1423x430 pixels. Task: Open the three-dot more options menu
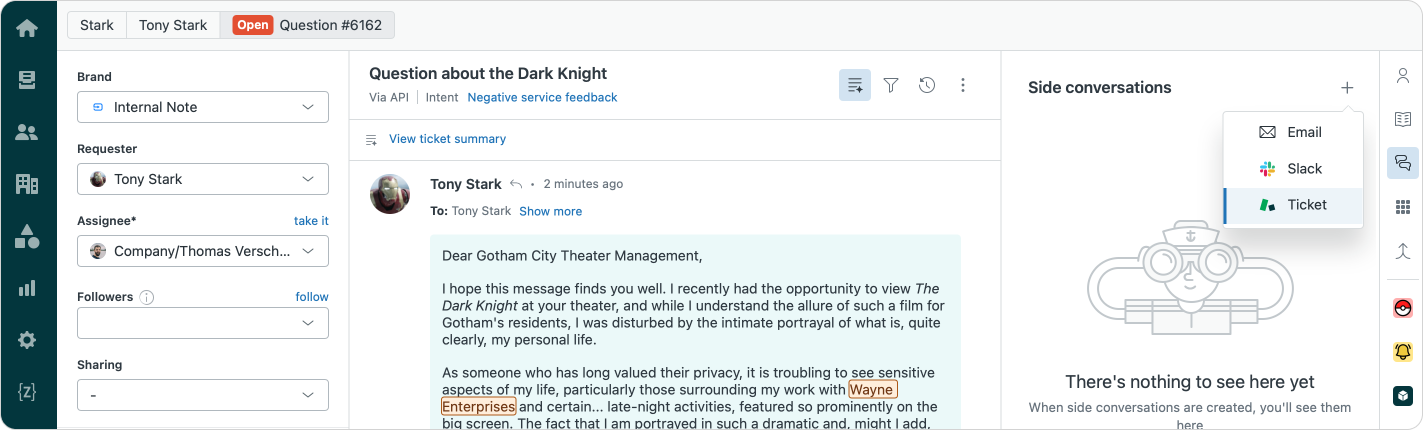coord(963,85)
